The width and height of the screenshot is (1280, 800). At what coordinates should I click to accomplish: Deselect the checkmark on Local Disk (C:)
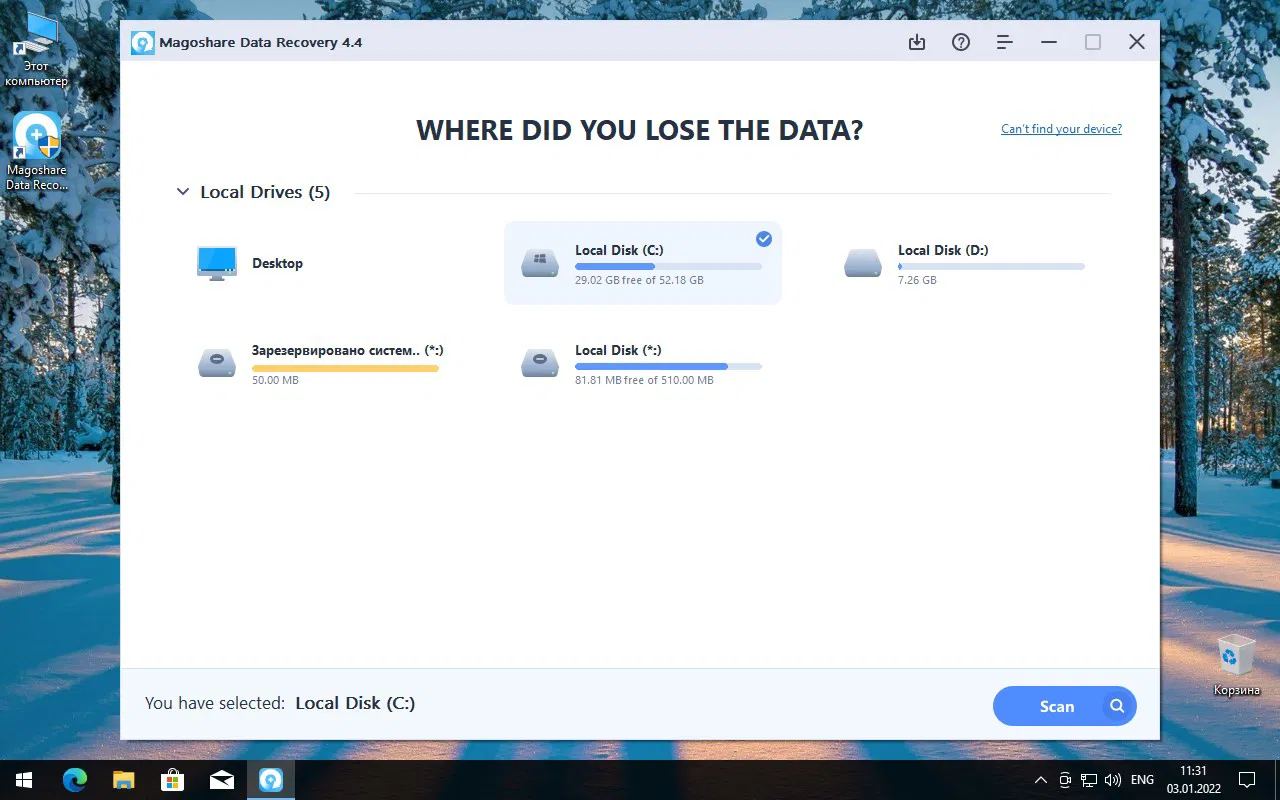coord(763,238)
